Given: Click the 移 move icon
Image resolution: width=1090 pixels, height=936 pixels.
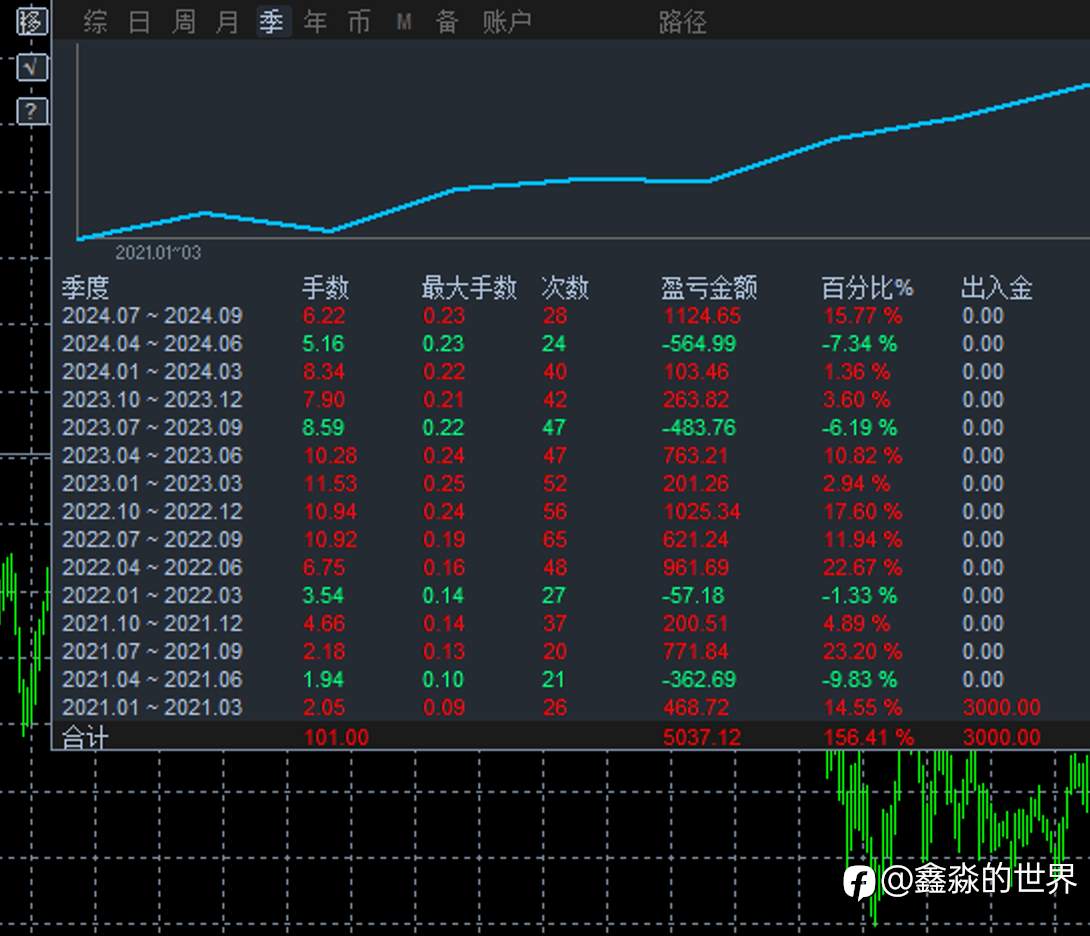Looking at the screenshot, I should tap(32, 21).
